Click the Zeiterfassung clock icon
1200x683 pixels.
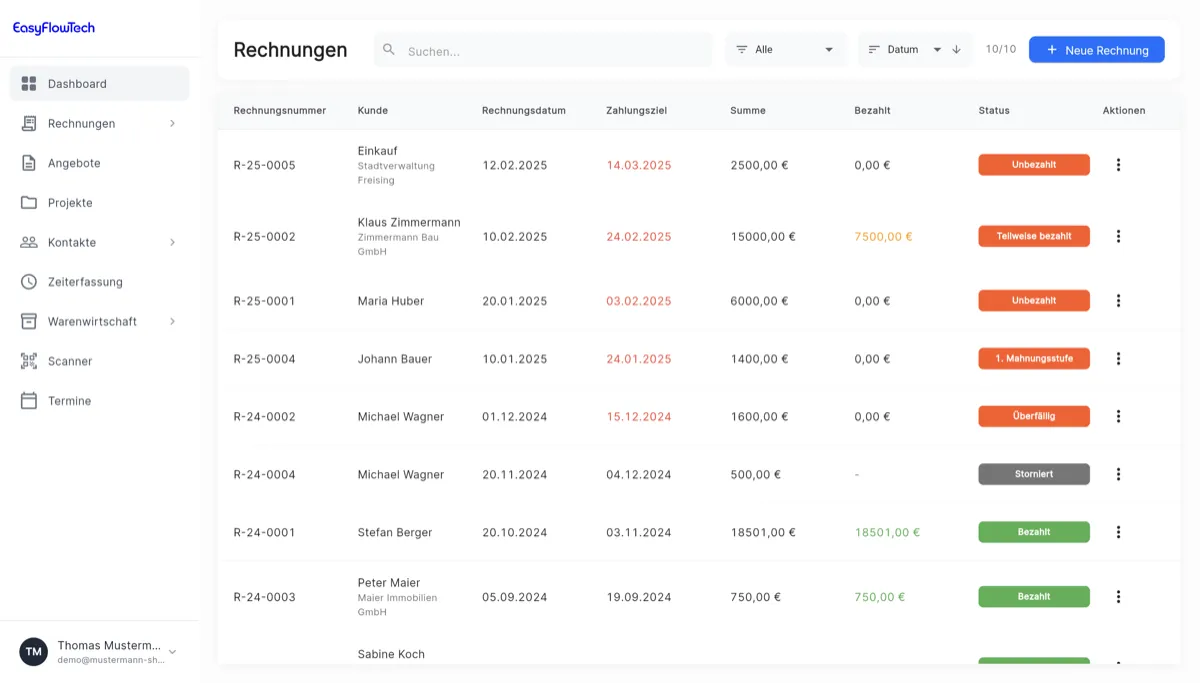[x=29, y=282]
